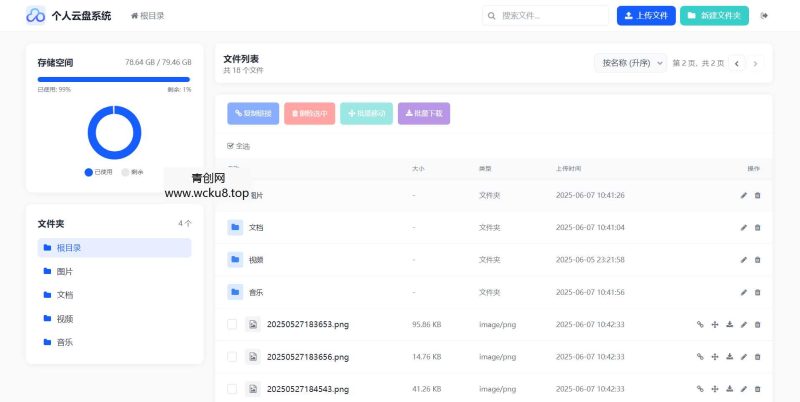Delete 20250527184543.png via trash icon
Viewport: 800px width, 402px height.
[758, 389]
